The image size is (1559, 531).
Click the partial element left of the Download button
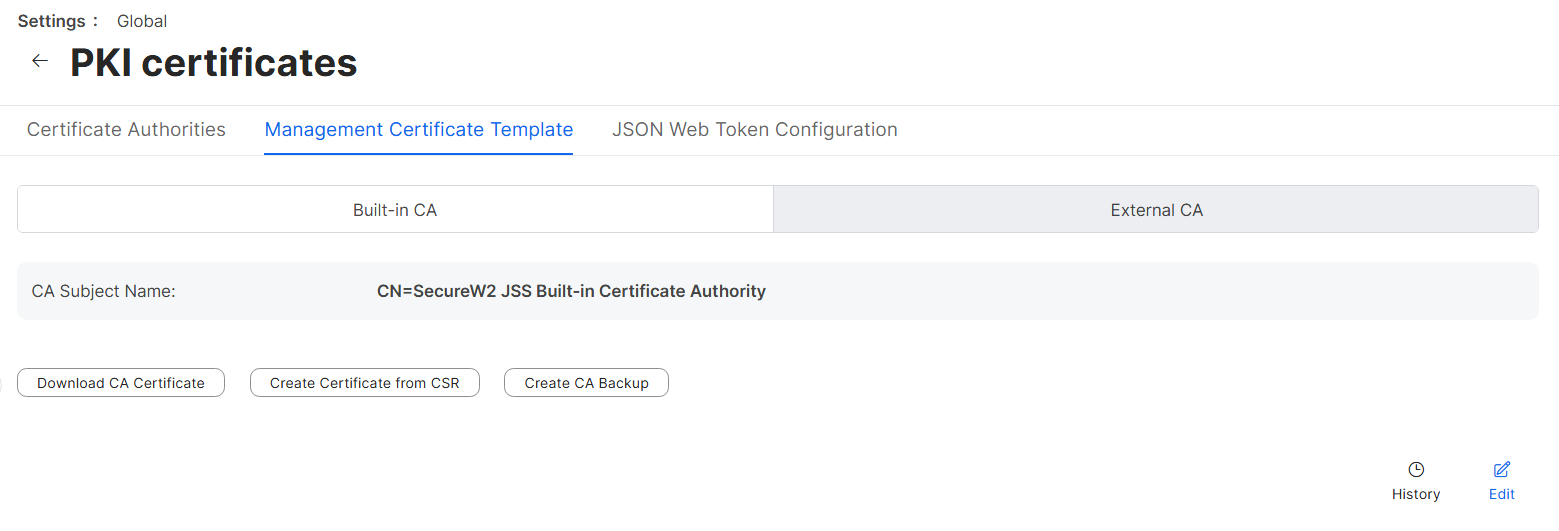point(2,383)
